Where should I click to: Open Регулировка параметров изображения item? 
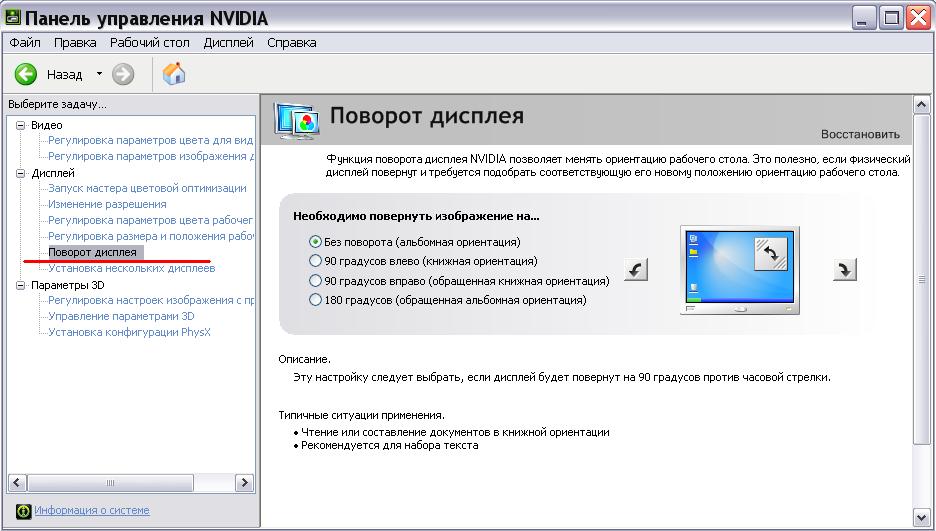click(x=150, y=156)
